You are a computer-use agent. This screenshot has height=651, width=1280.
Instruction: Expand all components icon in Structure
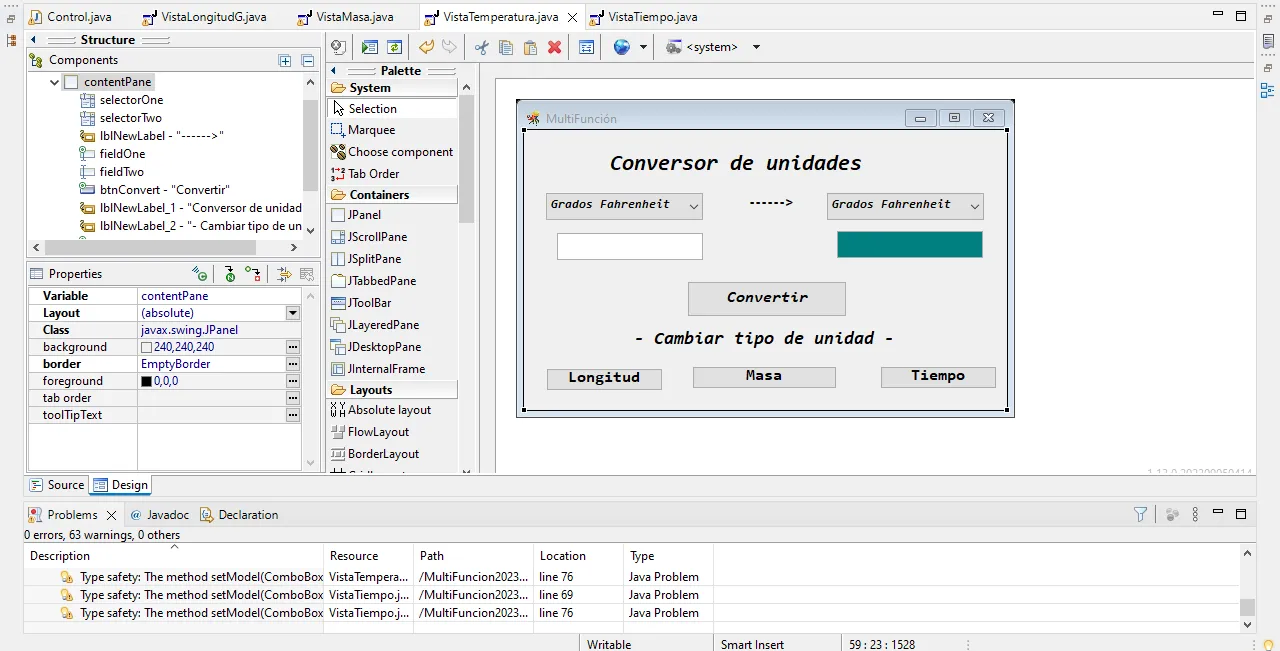(x=285, y=60)
